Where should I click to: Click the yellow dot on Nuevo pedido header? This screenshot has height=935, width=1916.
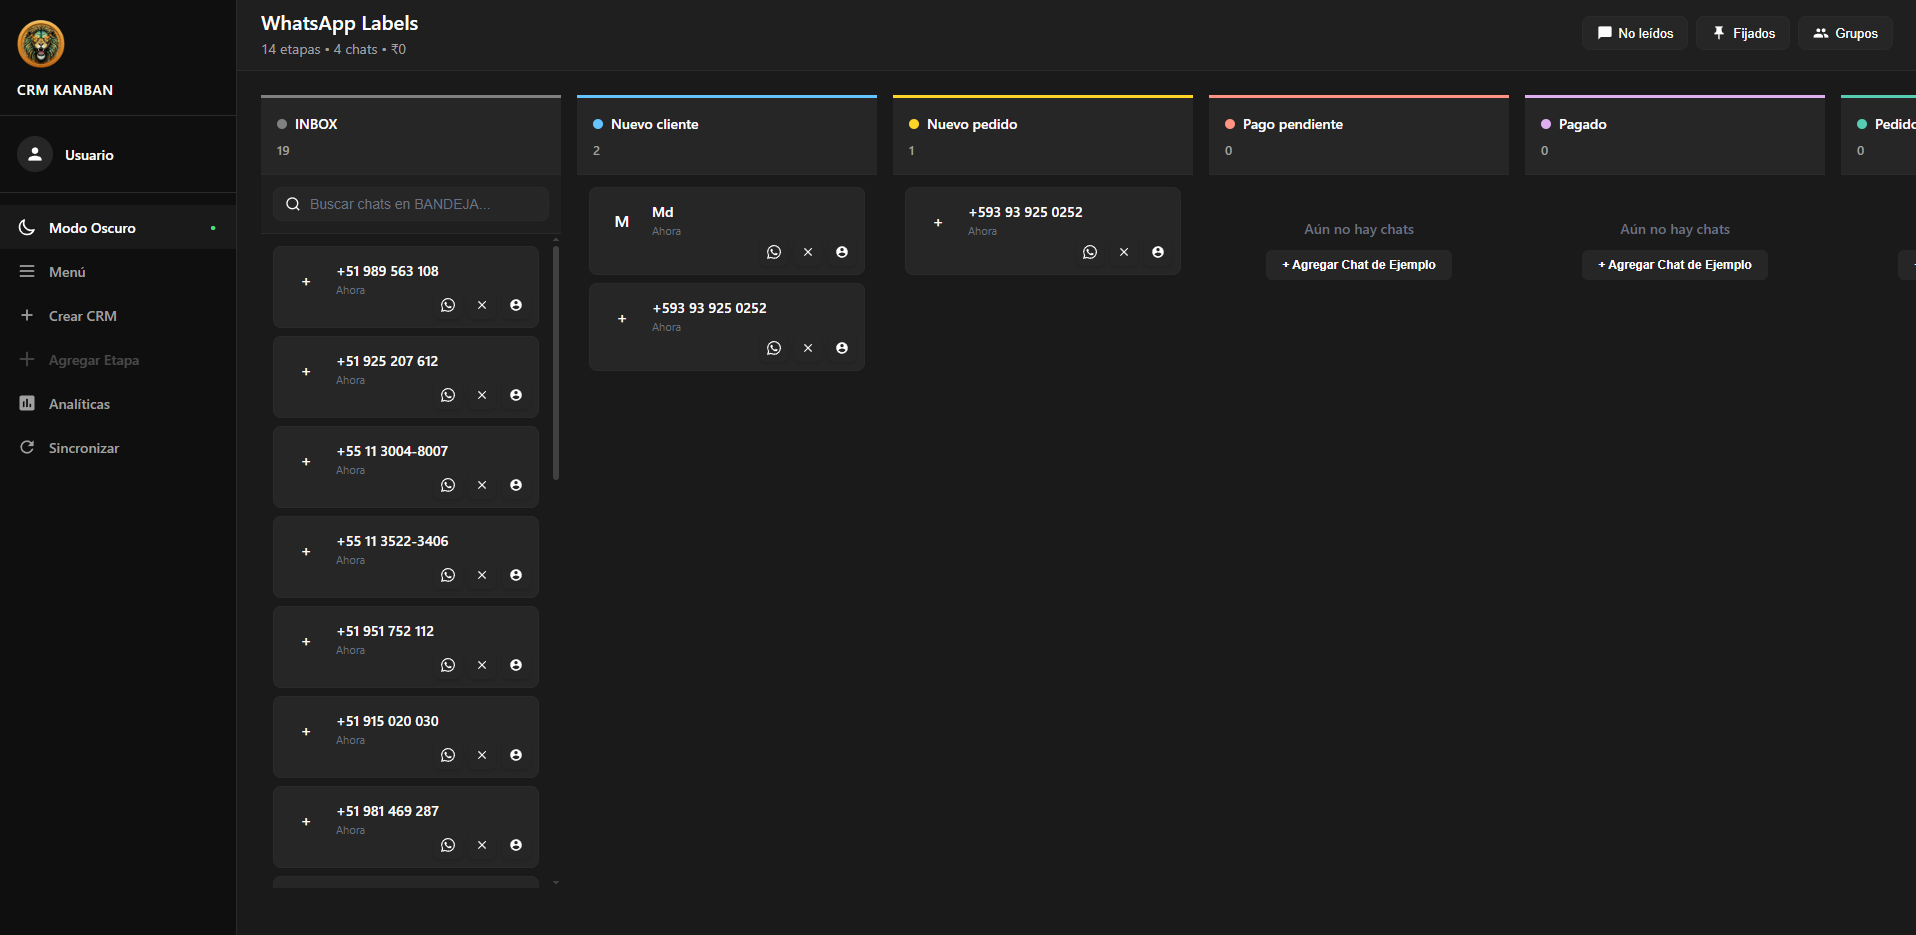(914, 124)
